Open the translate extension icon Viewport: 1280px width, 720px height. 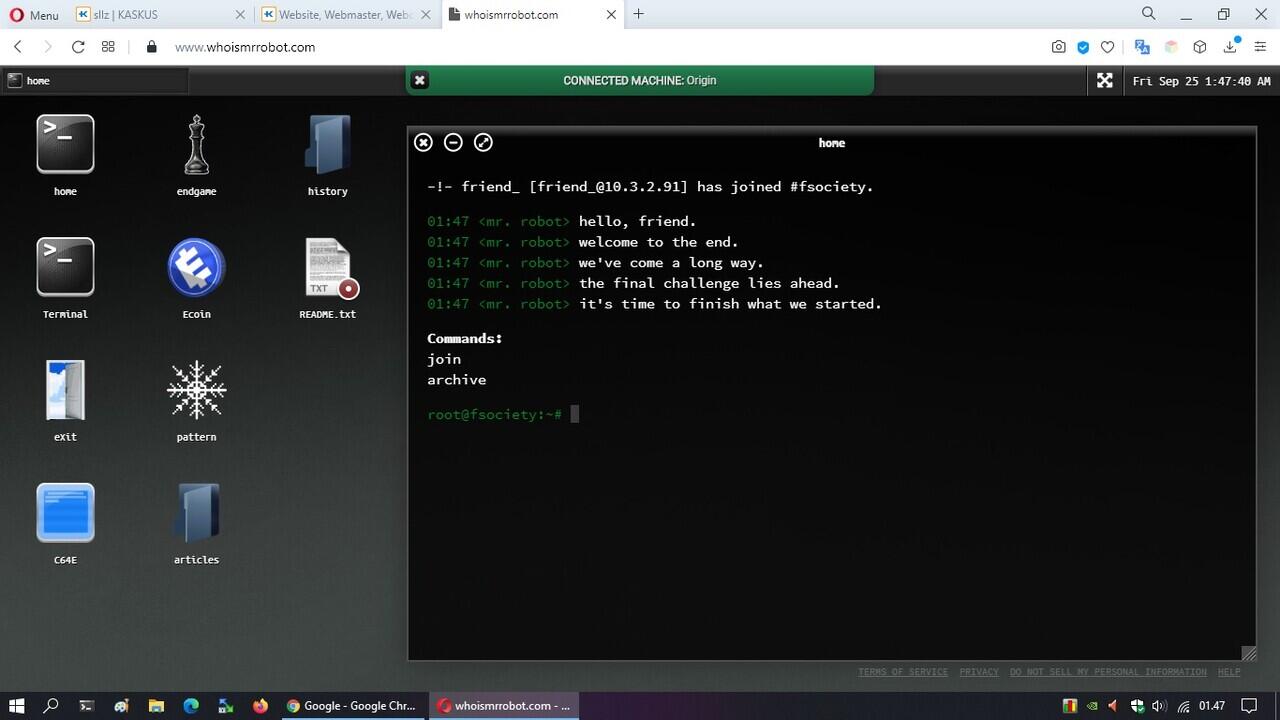1142,47
